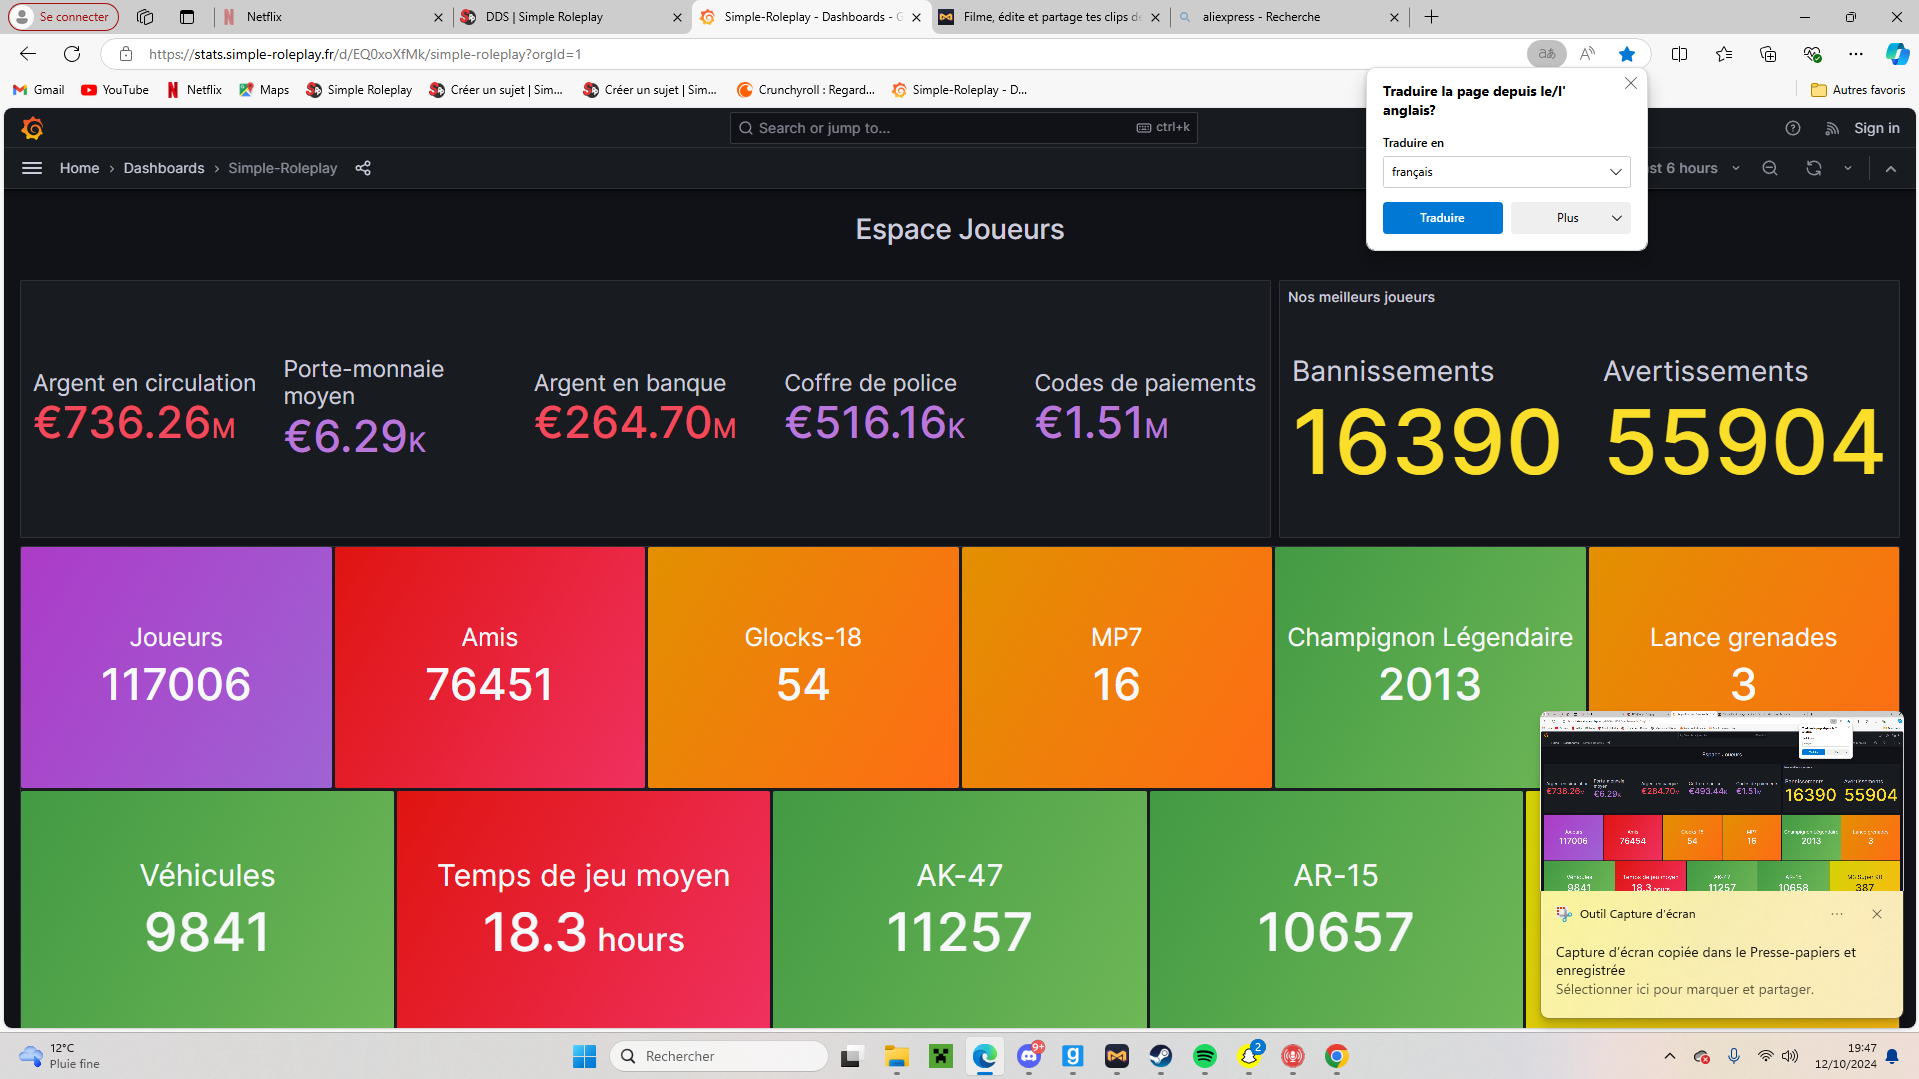The height and width of the screenshot is (1079, 1919).
Task: Click the Bannissements 16390 value
Action: (x=1426, y=441)
